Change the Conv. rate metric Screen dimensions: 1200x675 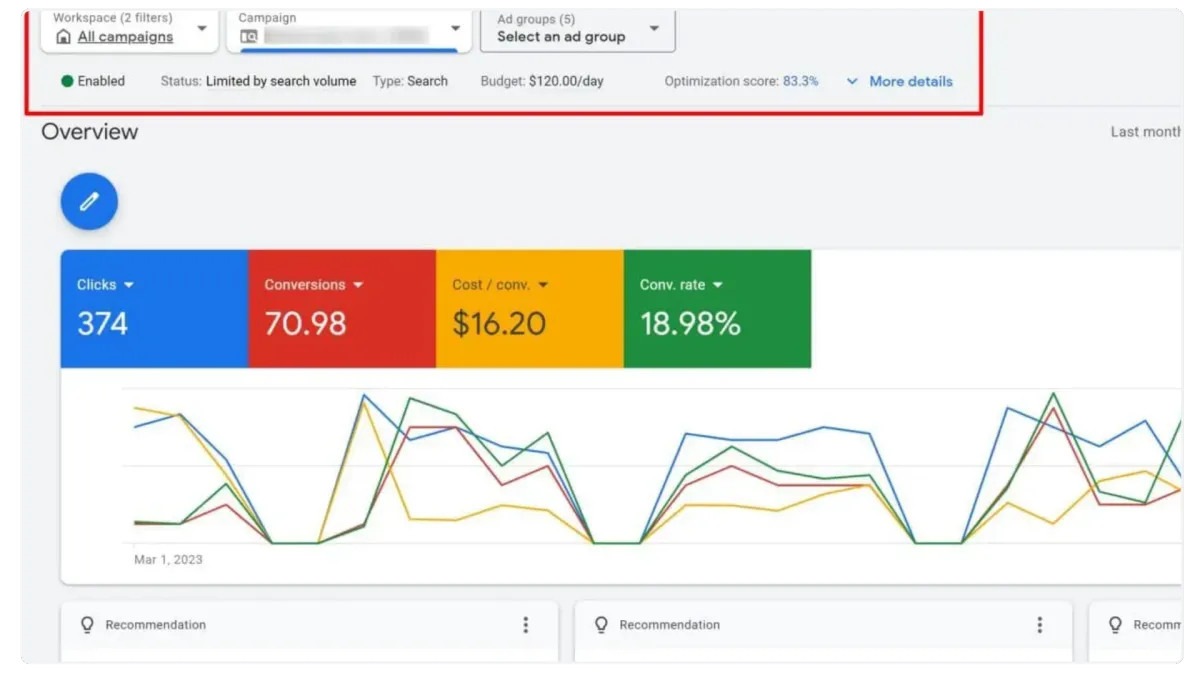pos(717,285)
